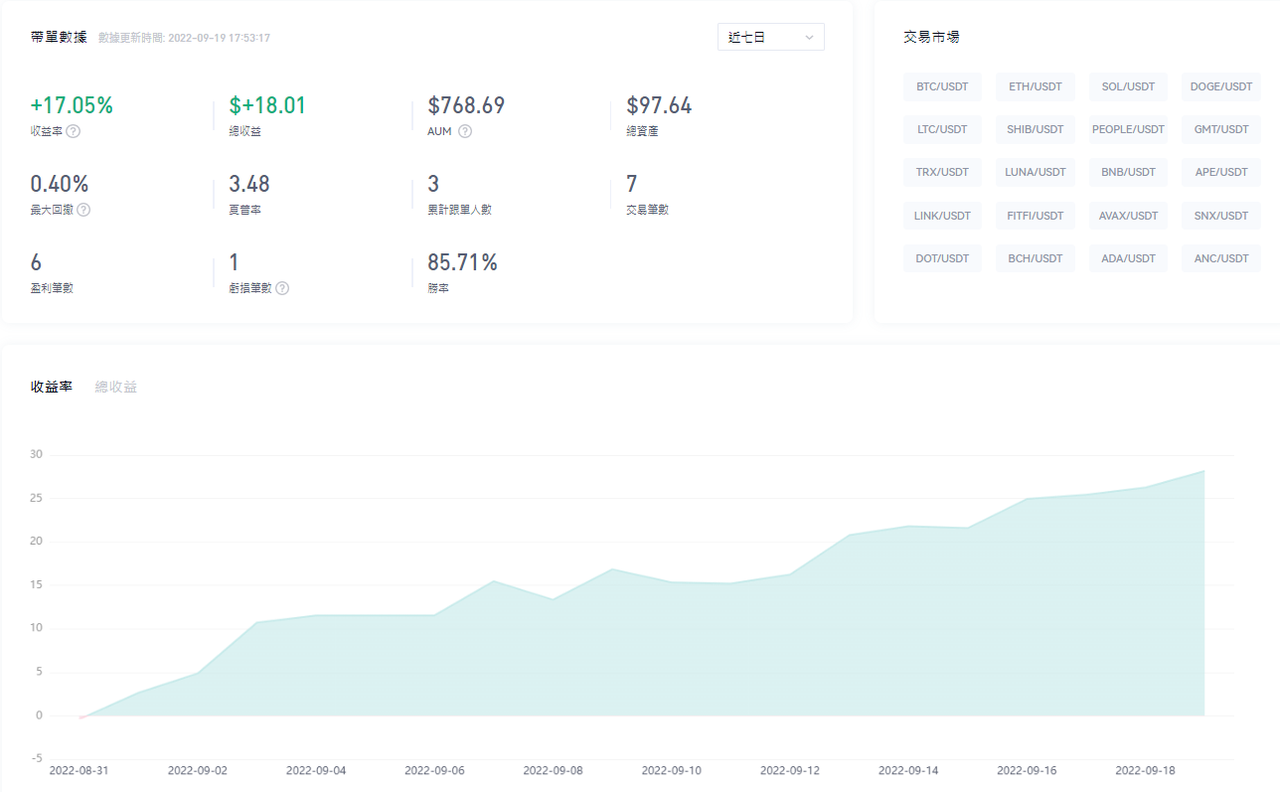Click the +17.05% return rate value
Viewport: 1280px width, 792px height.
coord(72,106)
